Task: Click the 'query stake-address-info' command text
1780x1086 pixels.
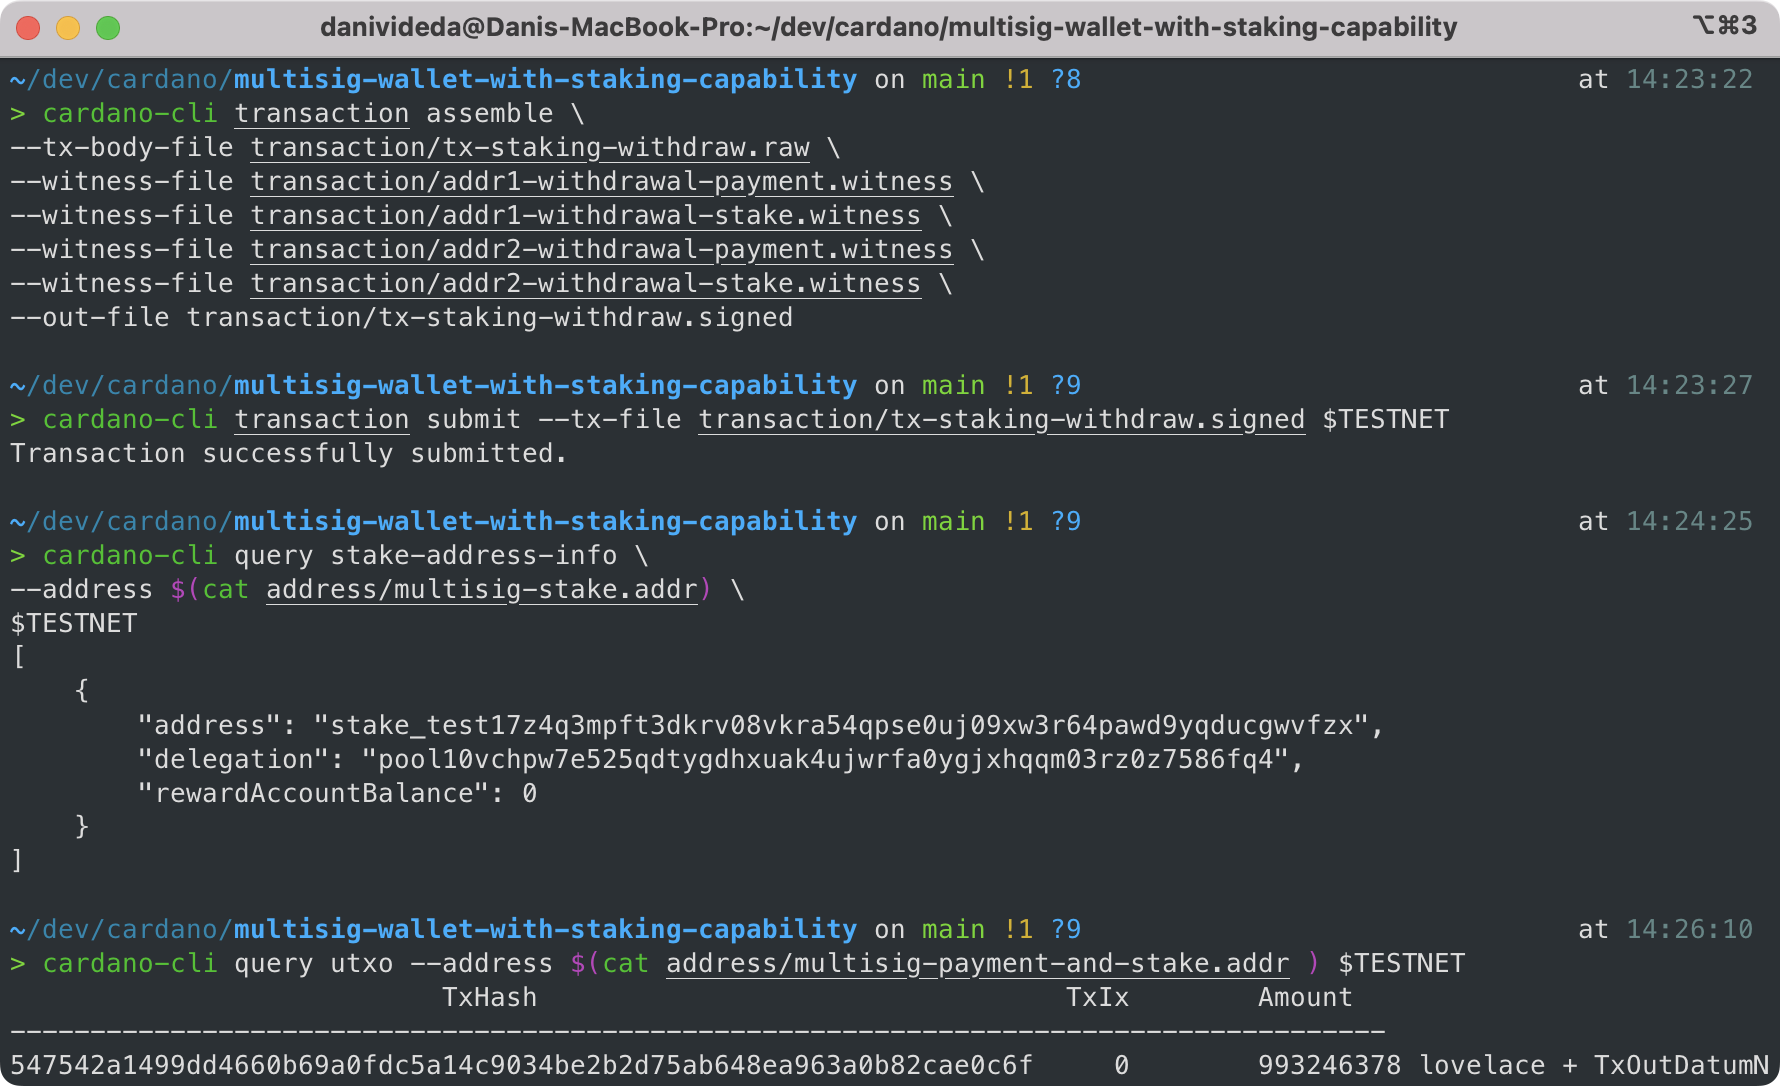Action: 426,556
